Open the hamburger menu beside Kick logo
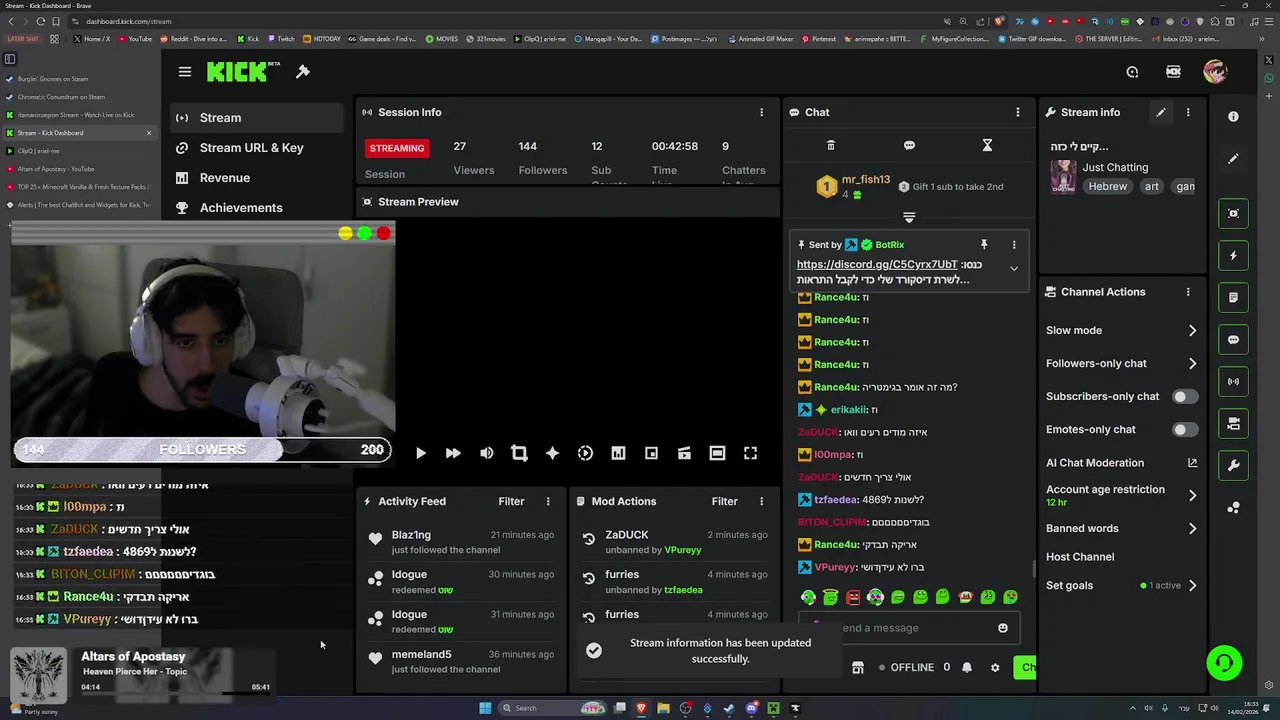1280x720 pixels. click(185, 71)
